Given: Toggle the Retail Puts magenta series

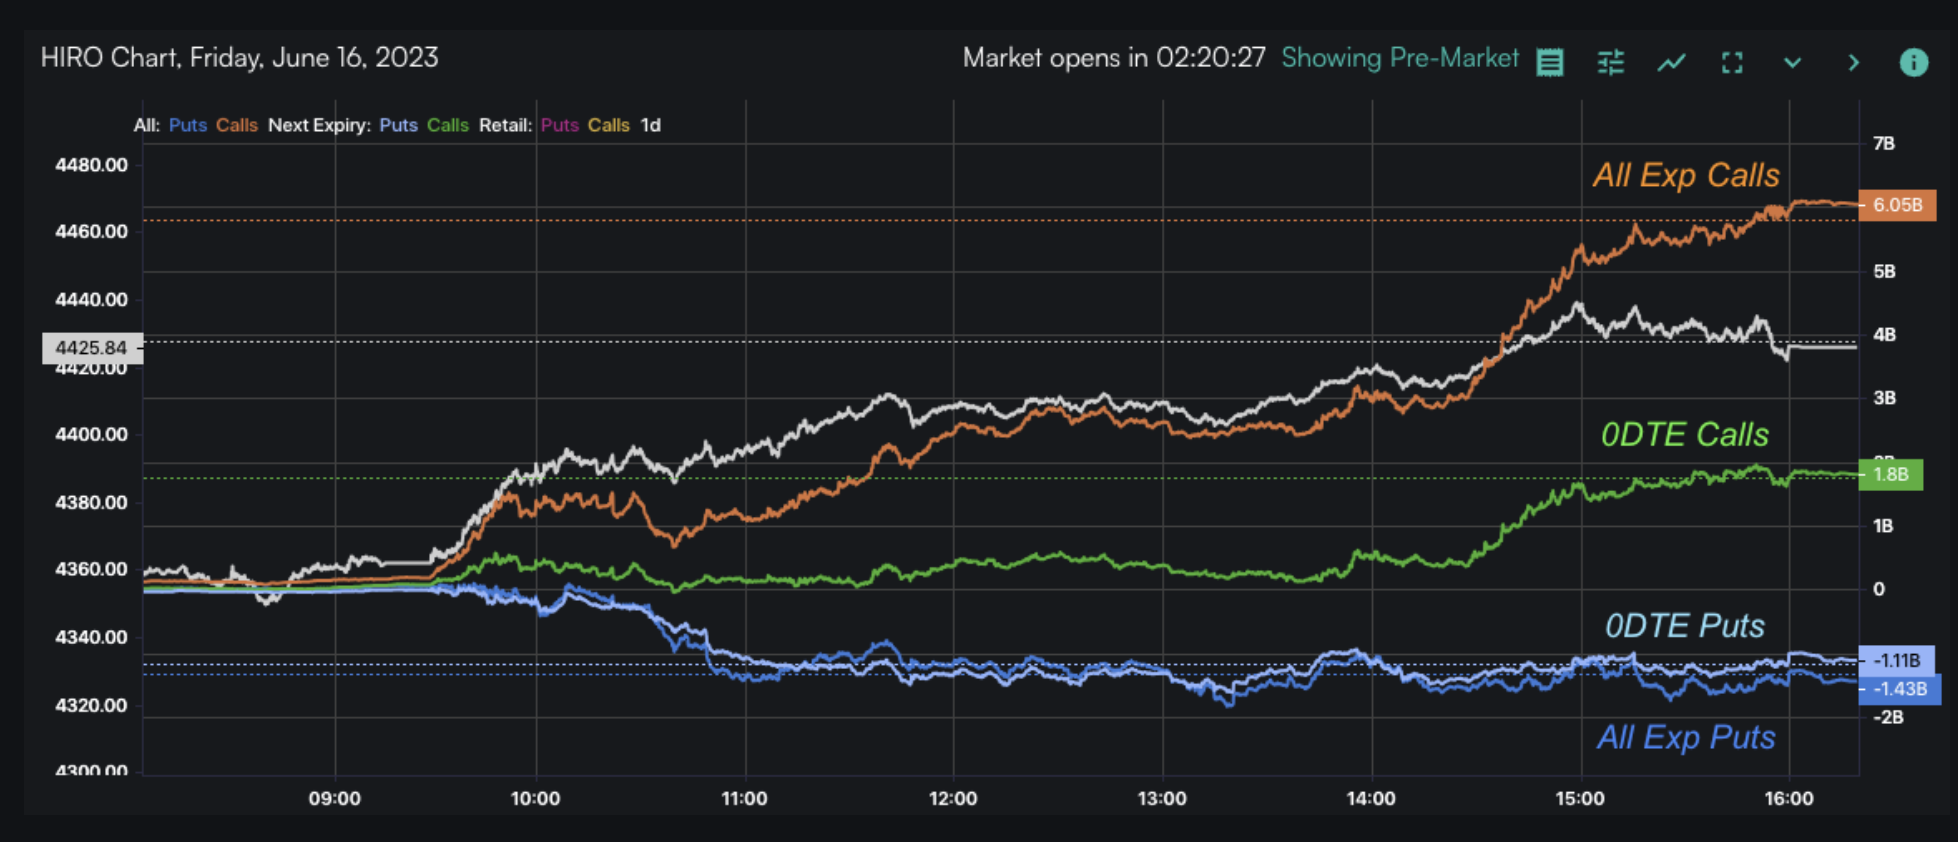Looking at the screenshot, I should (559, 125).
